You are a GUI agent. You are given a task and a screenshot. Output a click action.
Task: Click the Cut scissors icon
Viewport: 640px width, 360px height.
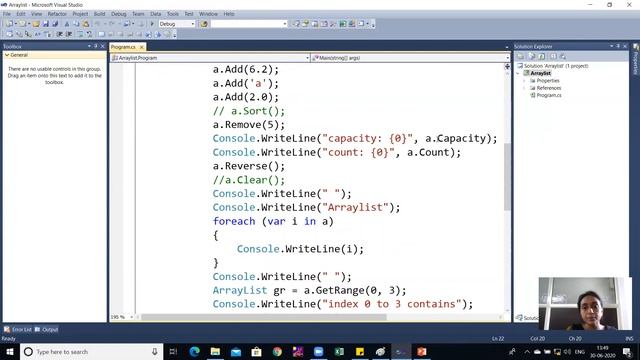pos(67,24)
